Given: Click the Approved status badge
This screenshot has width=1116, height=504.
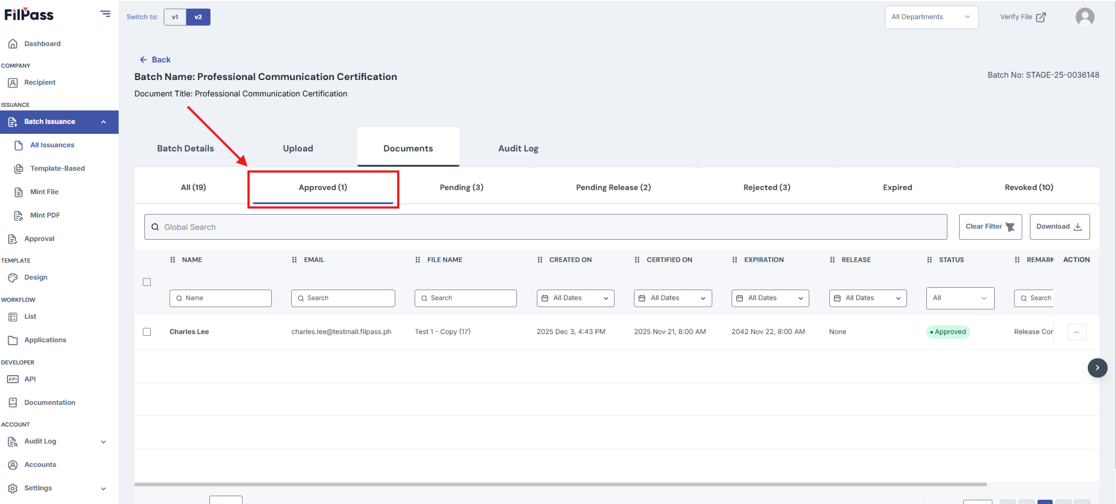Looking at the screenshot, I should pos(948,332).
